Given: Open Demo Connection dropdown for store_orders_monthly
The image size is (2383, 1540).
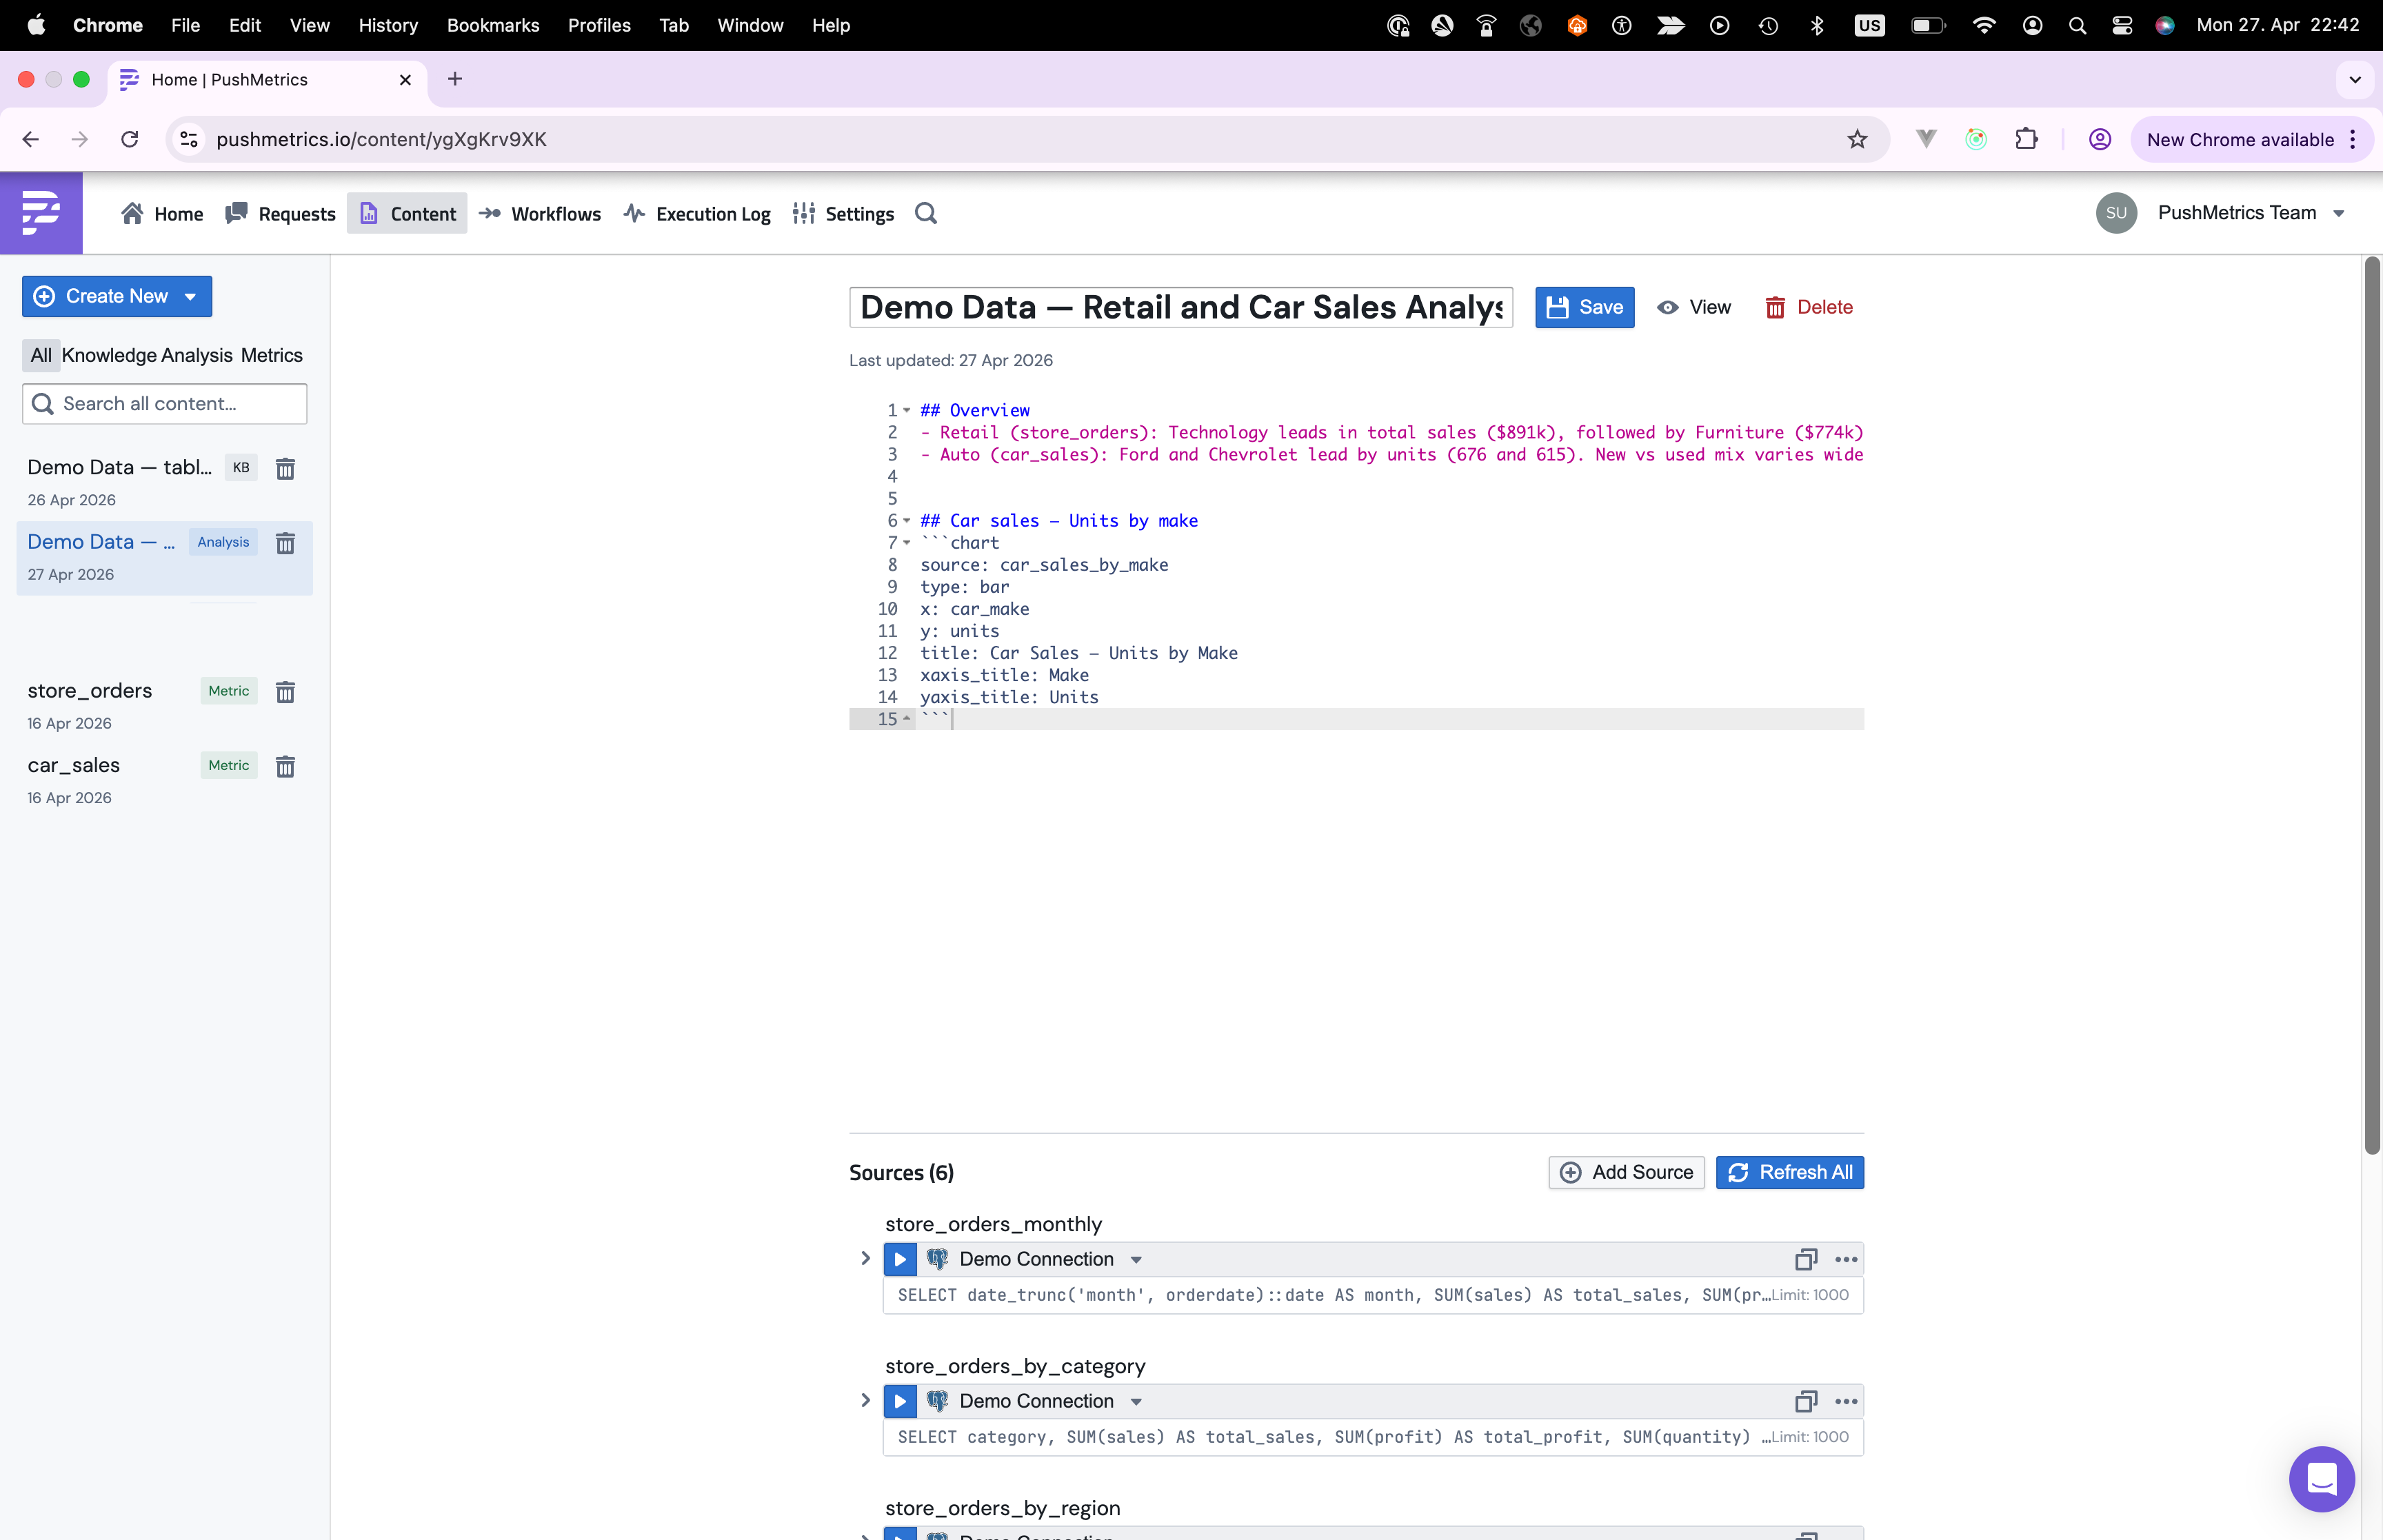Looking at the screenshot, I should [1136, 1260].
